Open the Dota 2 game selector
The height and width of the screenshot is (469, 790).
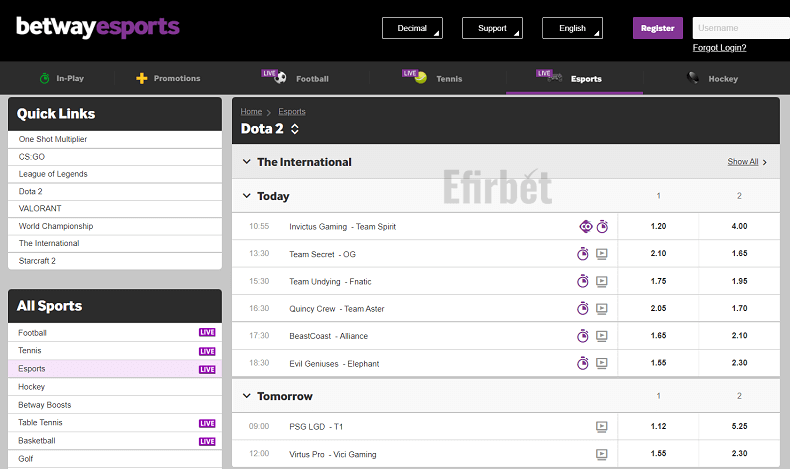click(295, 129)
